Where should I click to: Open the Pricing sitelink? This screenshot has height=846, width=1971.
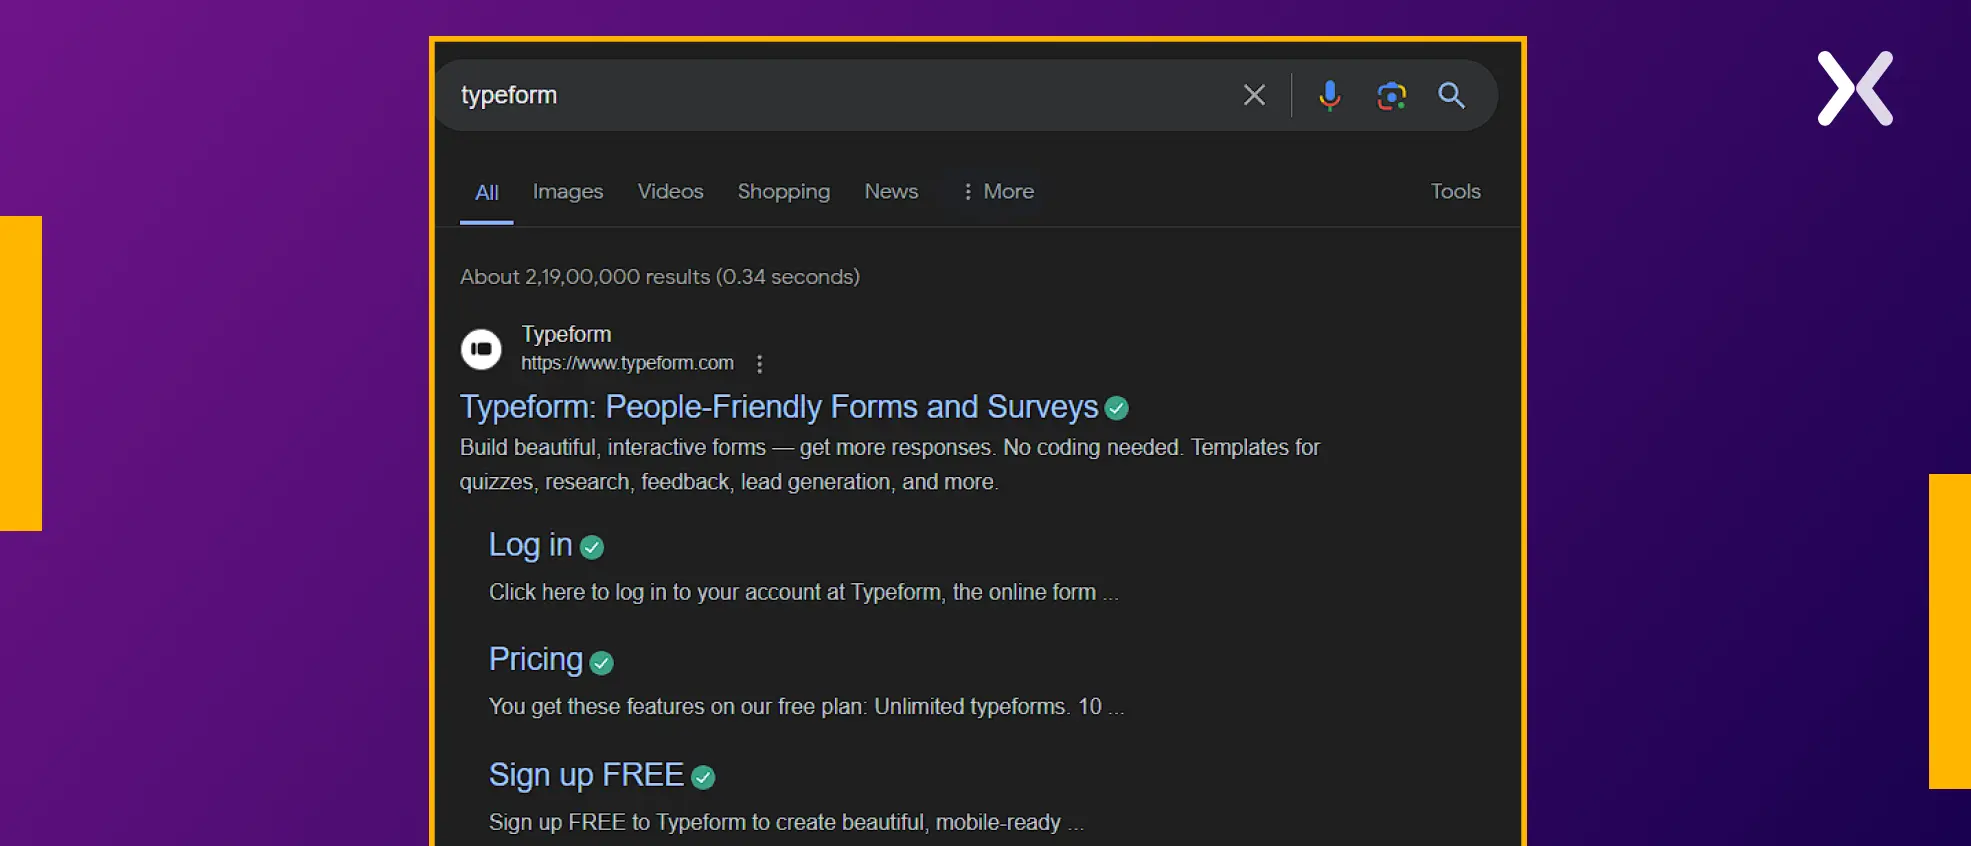(536, 659)
